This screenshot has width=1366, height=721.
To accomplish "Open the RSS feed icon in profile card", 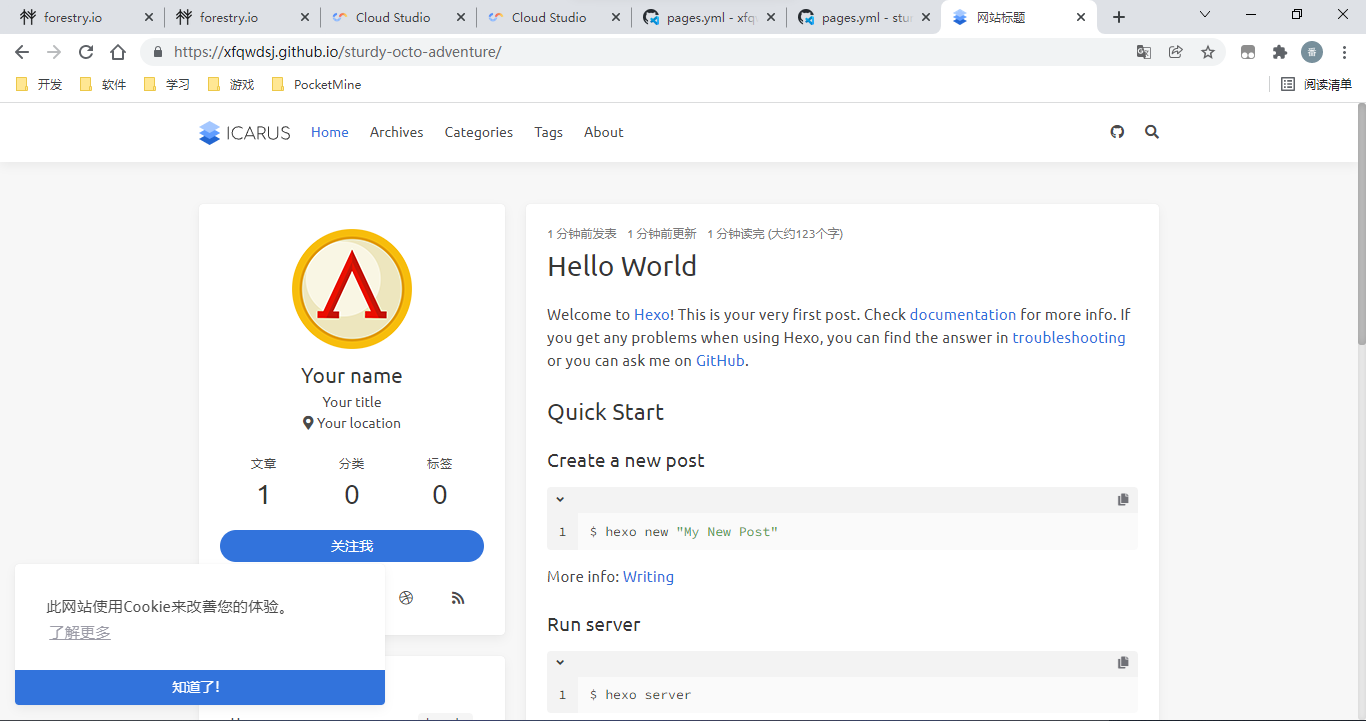I will click(x=458, y=598).
